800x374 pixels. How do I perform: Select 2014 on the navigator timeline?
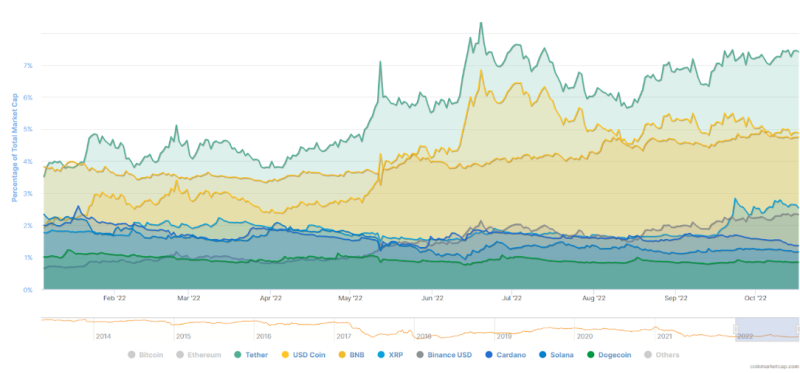point(103,336)
